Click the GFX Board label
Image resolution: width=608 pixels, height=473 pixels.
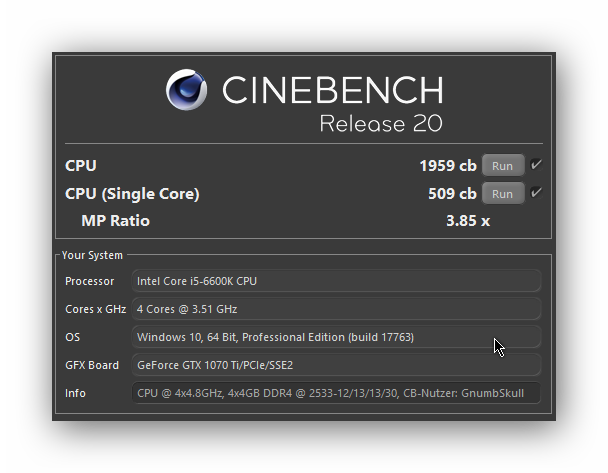92,365
